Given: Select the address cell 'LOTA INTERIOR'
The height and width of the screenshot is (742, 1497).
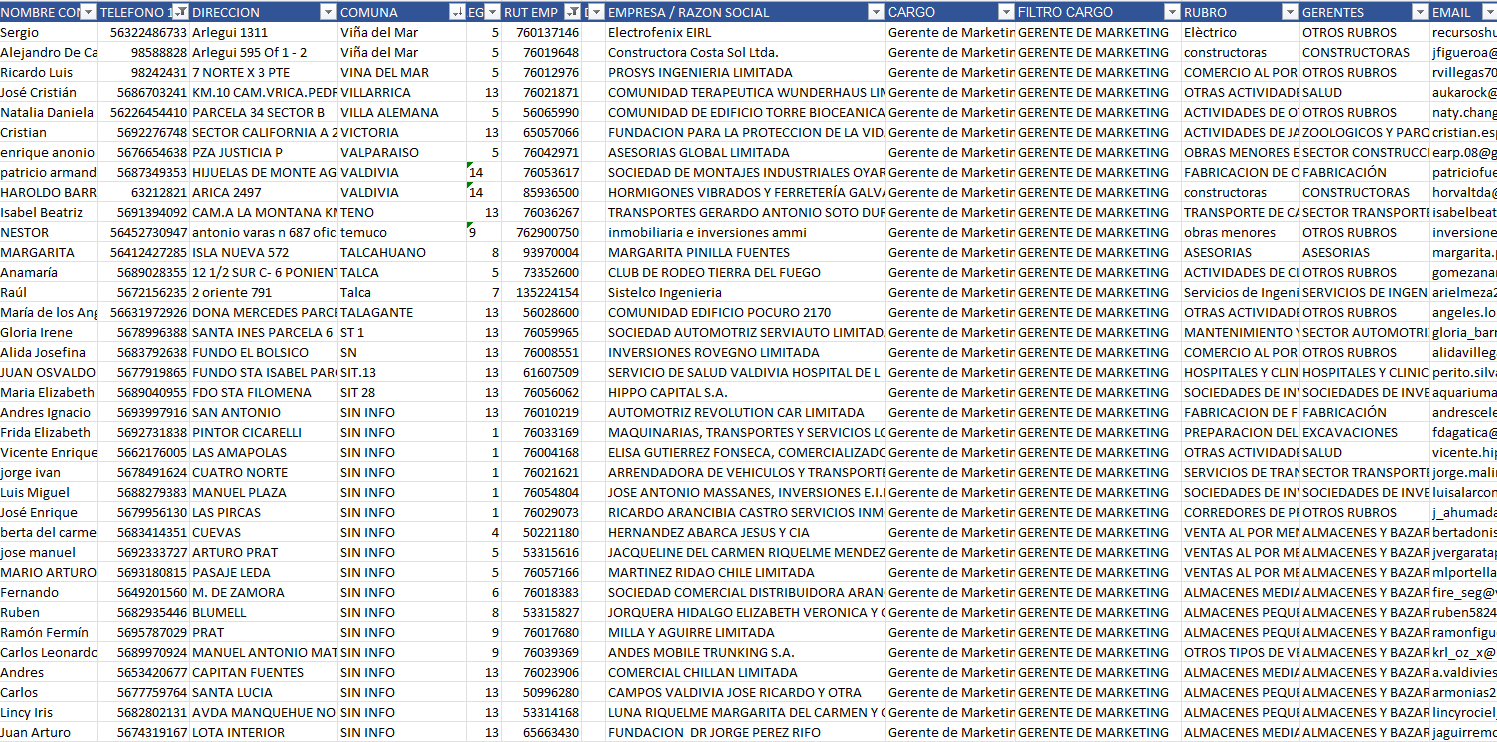Looking at the screenshot, I should click(x=264, y=732).
